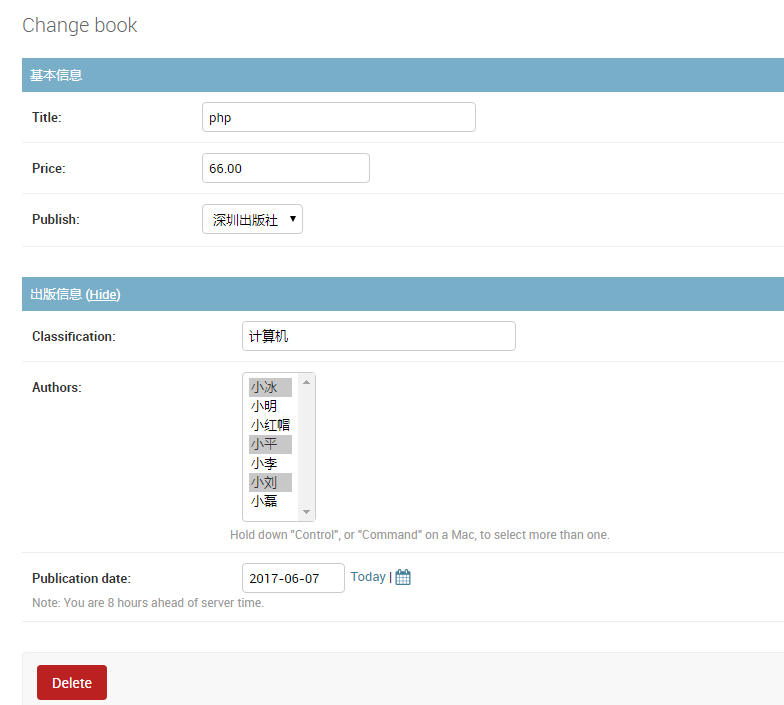
Task: Click the Publication date input 2017-06-07
Action: coord(293,578)
